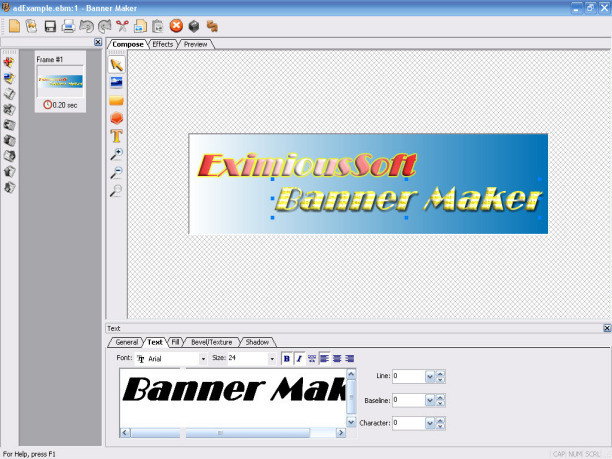Click the clock icon under Frame #1
The height and width of the screenshot is (459, 612).
48,105
